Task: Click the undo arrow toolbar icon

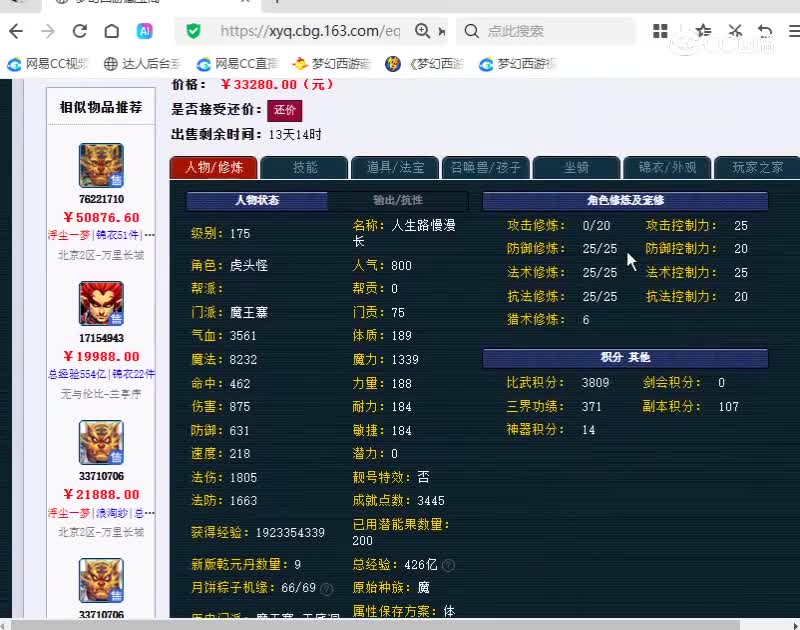Action: click(765, 31)
